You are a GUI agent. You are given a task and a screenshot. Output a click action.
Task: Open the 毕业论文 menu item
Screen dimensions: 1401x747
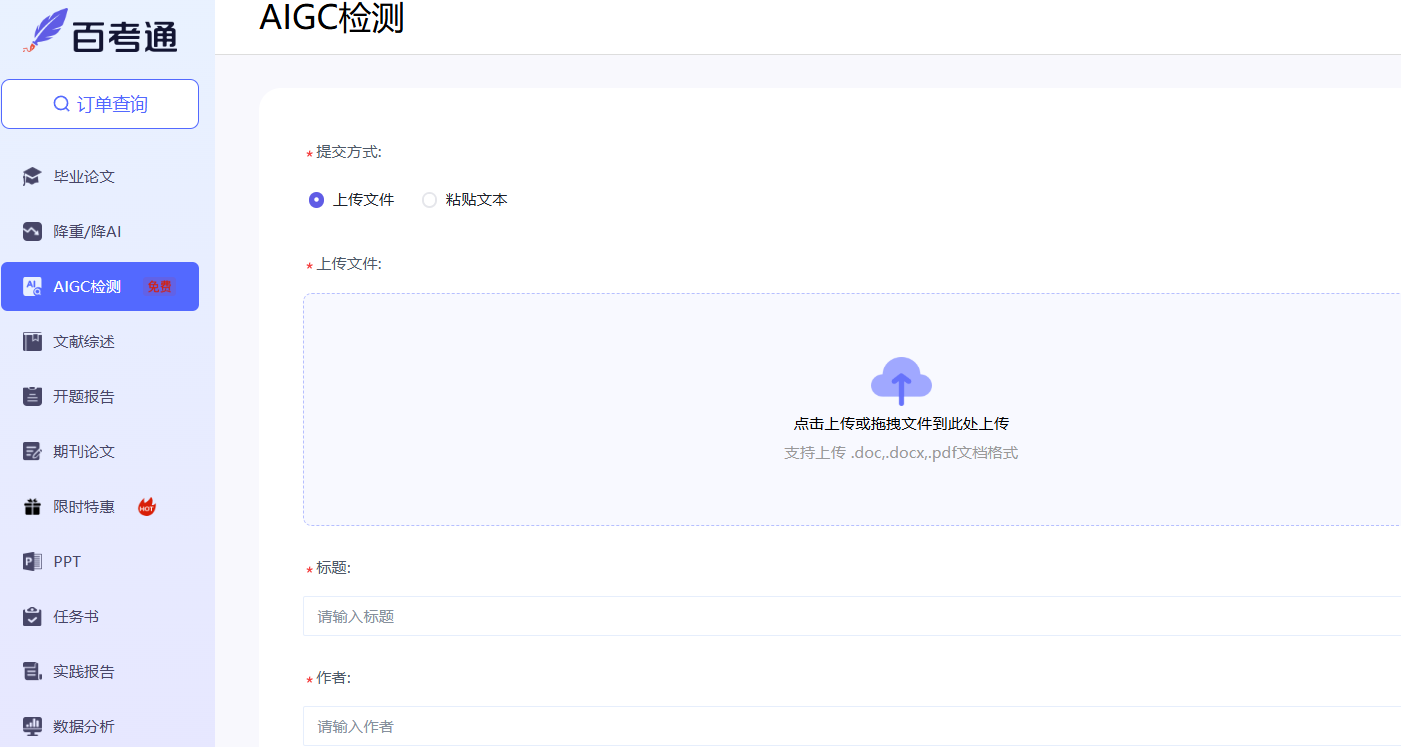click(100, 177)
